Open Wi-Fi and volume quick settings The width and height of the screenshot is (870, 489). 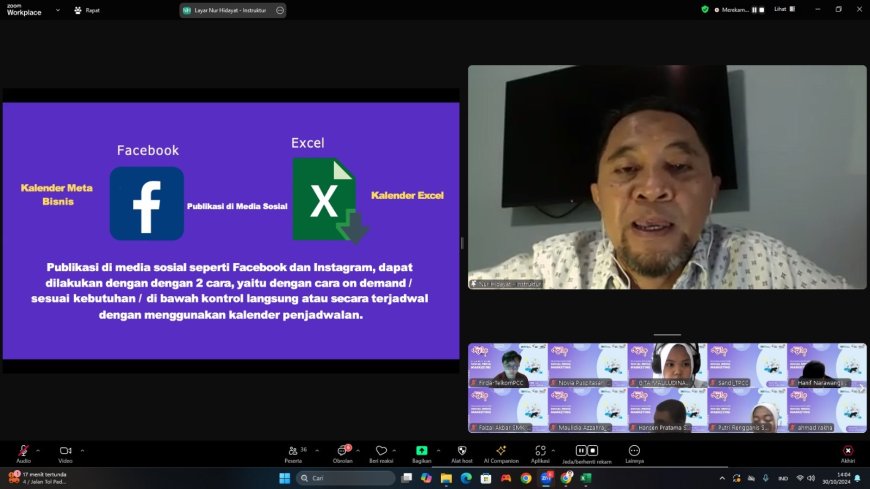[806, 478]
